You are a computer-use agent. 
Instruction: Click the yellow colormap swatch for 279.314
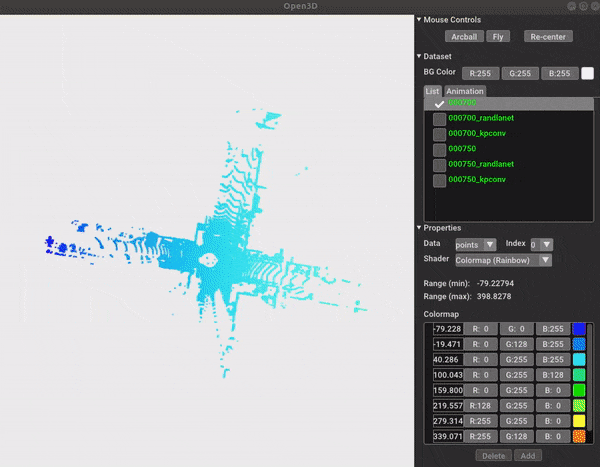tap(578, 423)
